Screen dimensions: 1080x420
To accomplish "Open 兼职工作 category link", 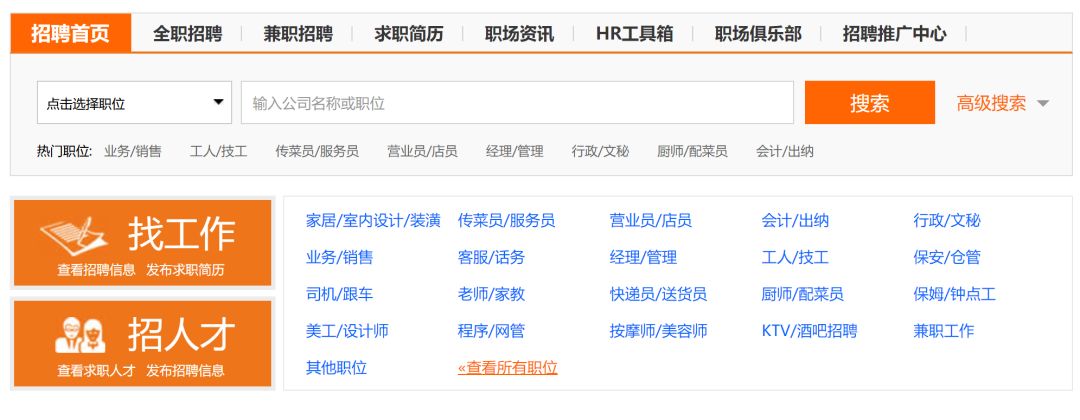I will point(944,330).
